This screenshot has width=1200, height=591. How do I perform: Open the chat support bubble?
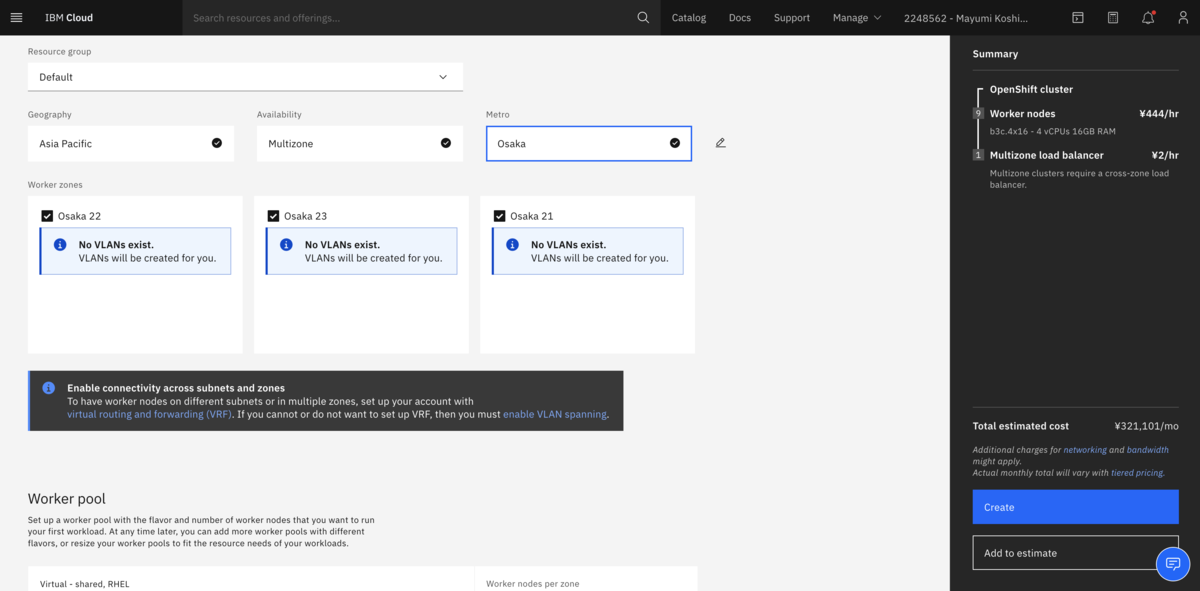pyautogui.click(x=1173, y=564)
